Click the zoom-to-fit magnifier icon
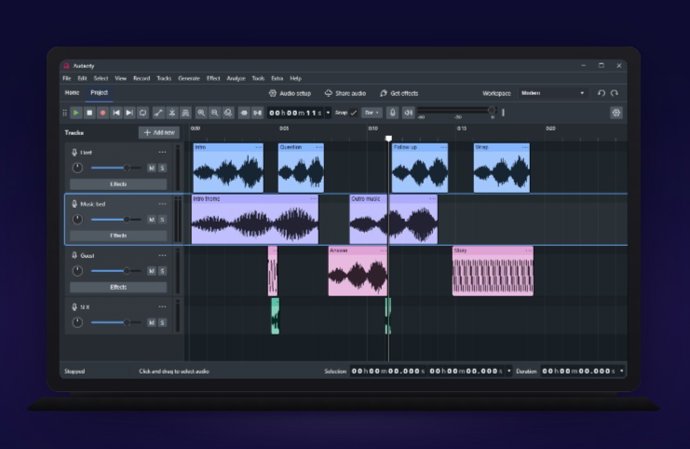The width and height of the screenshot is (690, 449). [x=228, y=113]
